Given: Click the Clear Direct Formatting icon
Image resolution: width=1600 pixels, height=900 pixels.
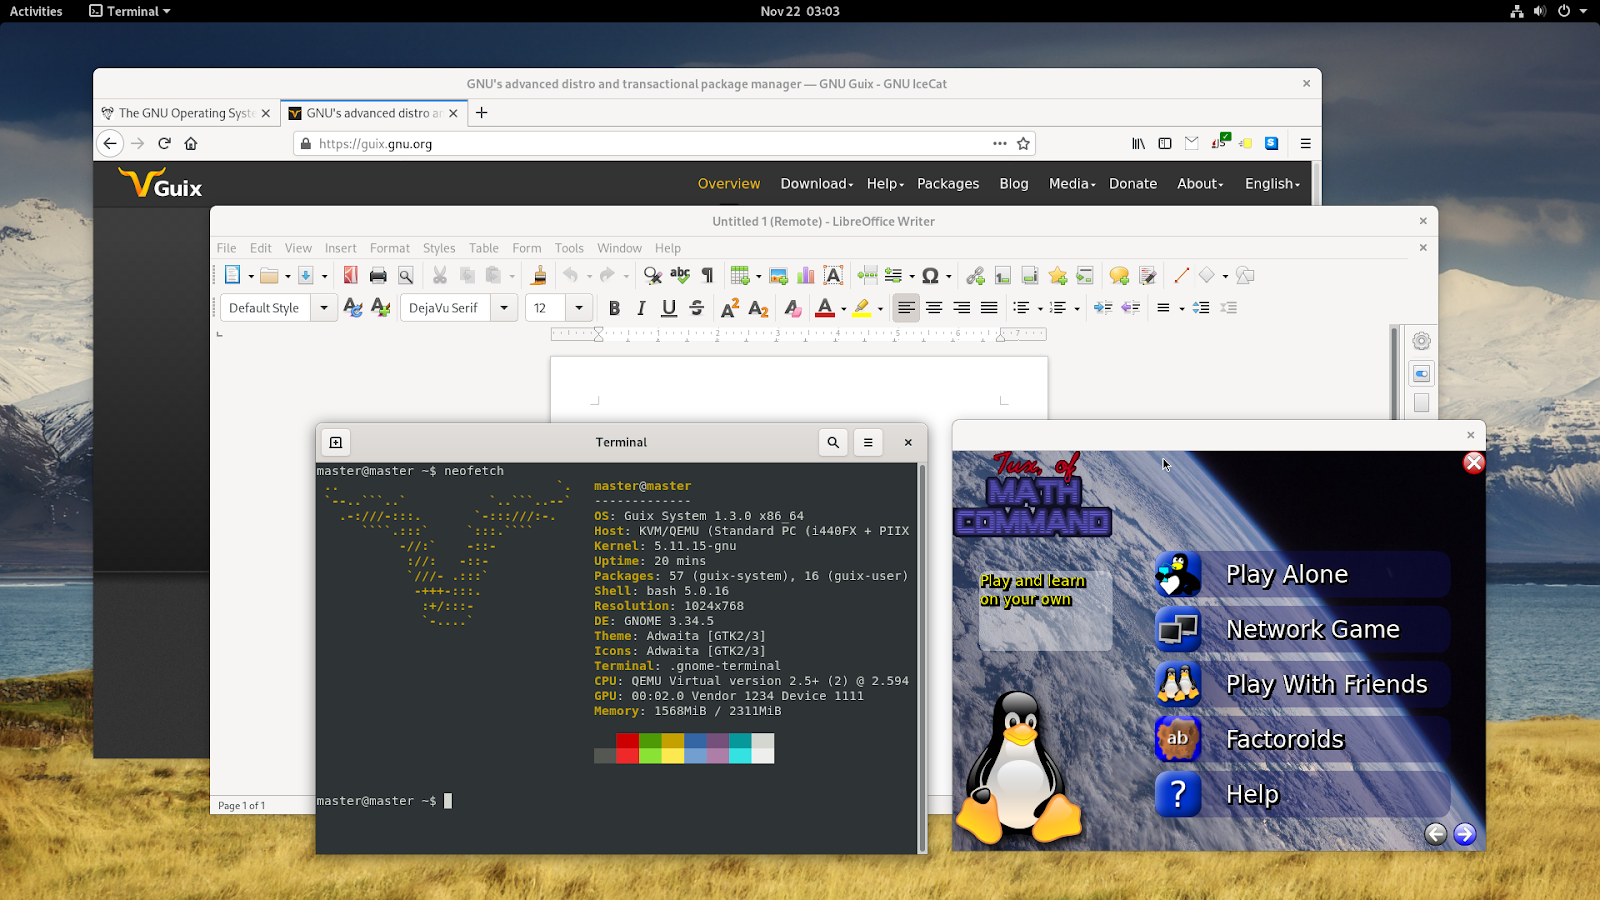Looking at the screenshot, I should 792,308.
